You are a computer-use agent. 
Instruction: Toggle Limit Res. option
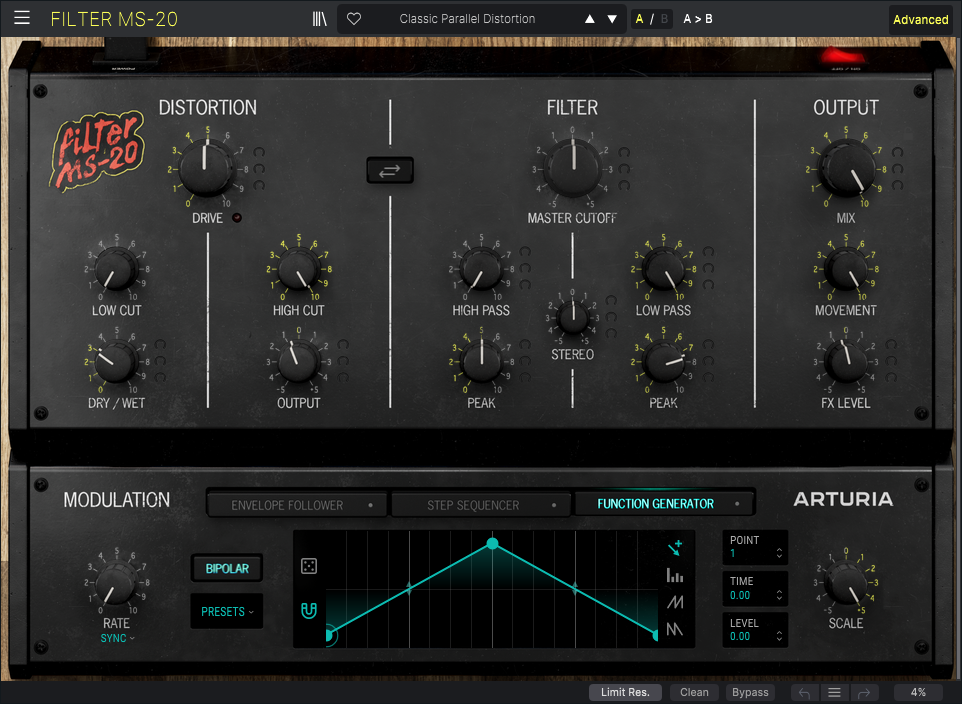coord(625,692)
